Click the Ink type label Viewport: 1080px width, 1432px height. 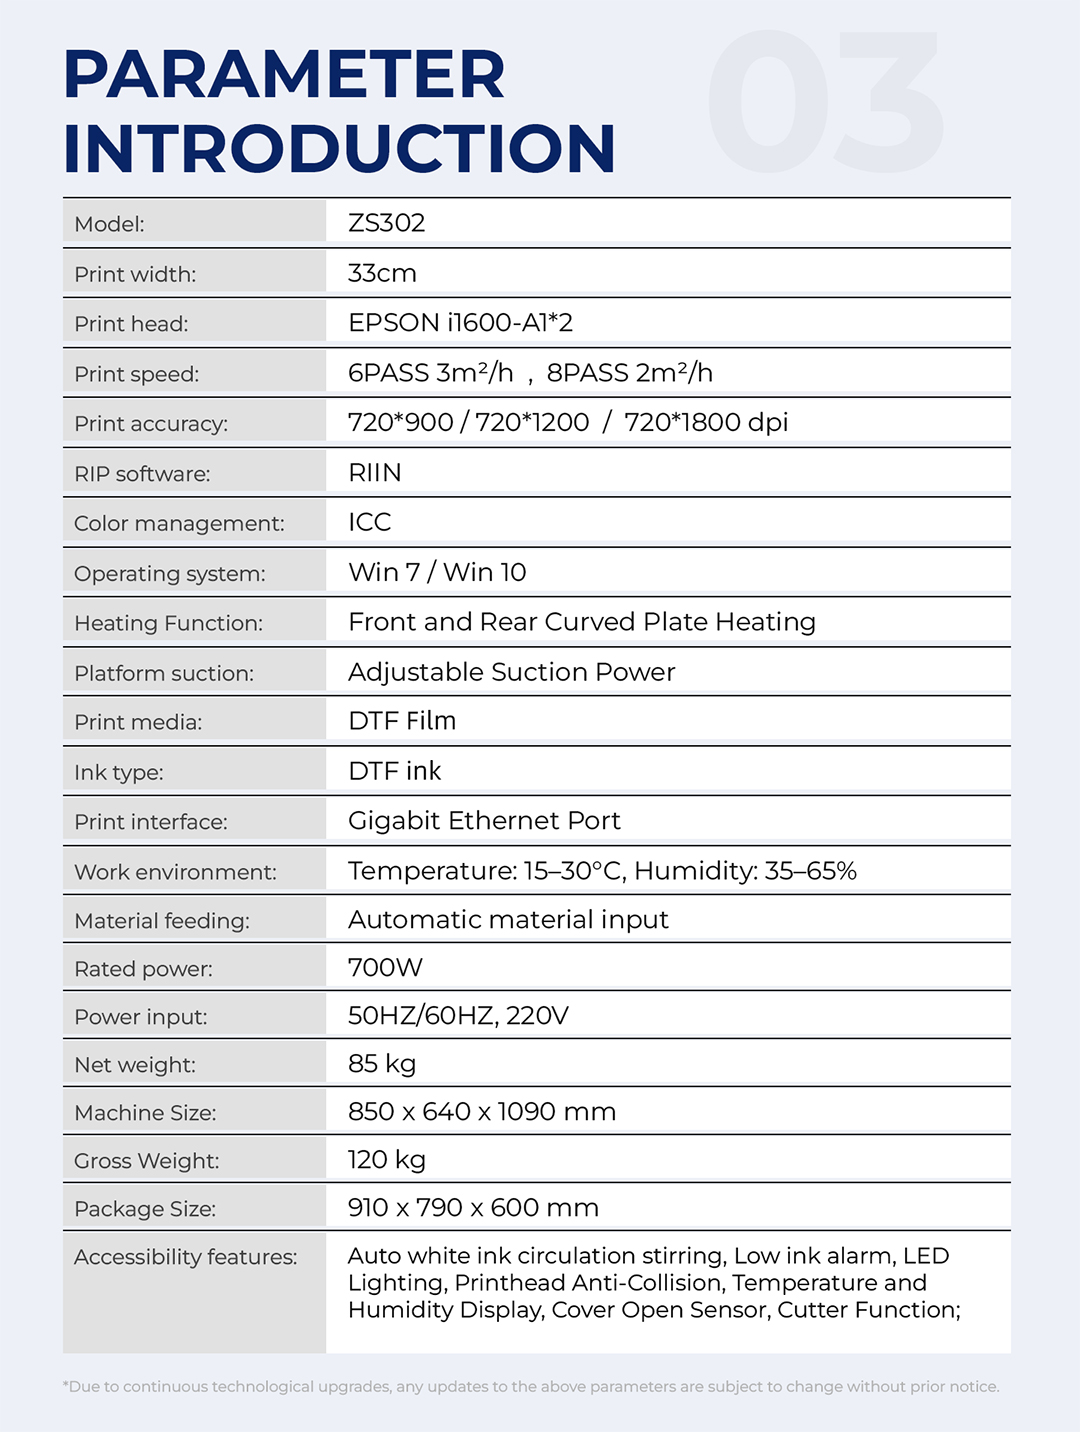118,772
